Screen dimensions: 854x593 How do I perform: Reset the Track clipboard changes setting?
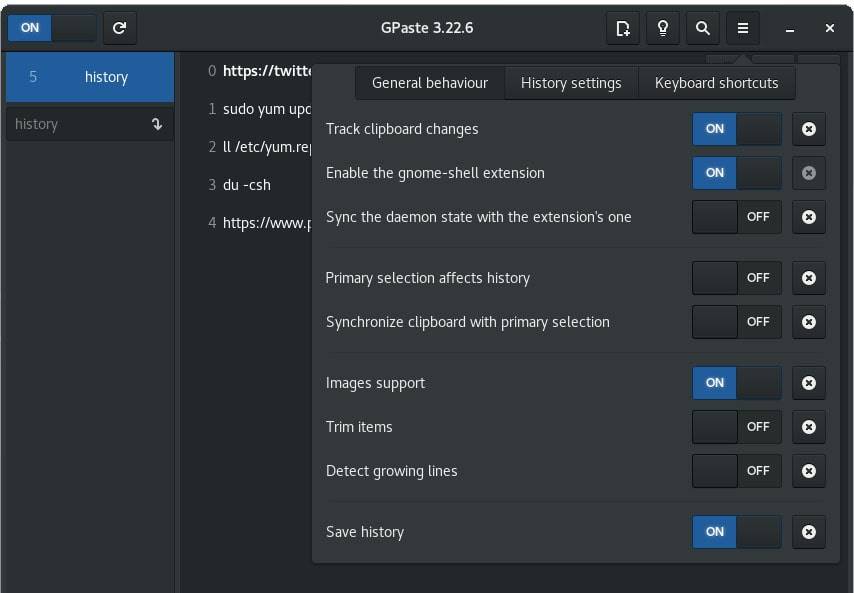coord(809,129)
